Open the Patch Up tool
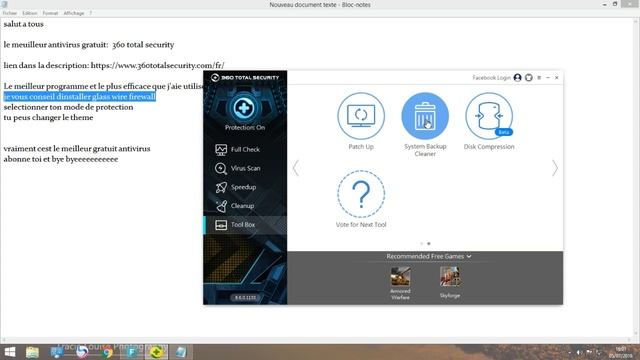This screenshot has height=360, width=640. [361, 116]
